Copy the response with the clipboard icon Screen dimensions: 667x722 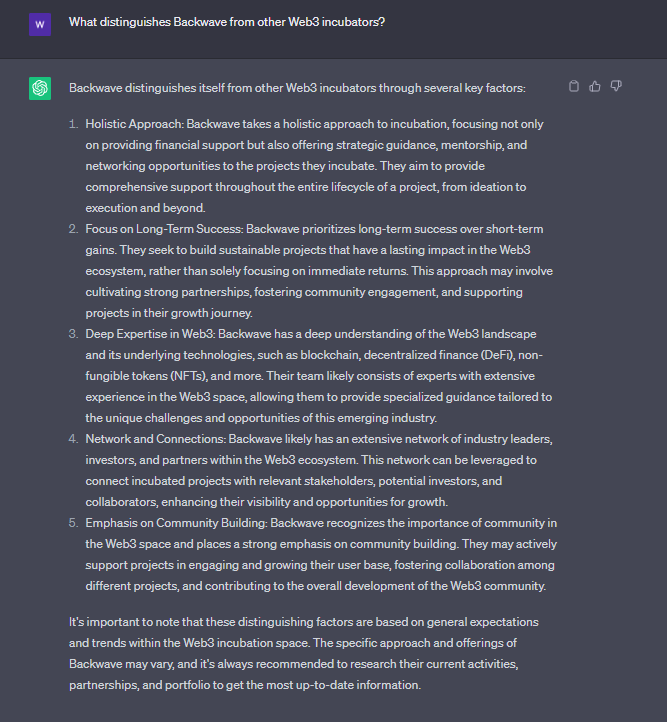(x=574, y=86)
